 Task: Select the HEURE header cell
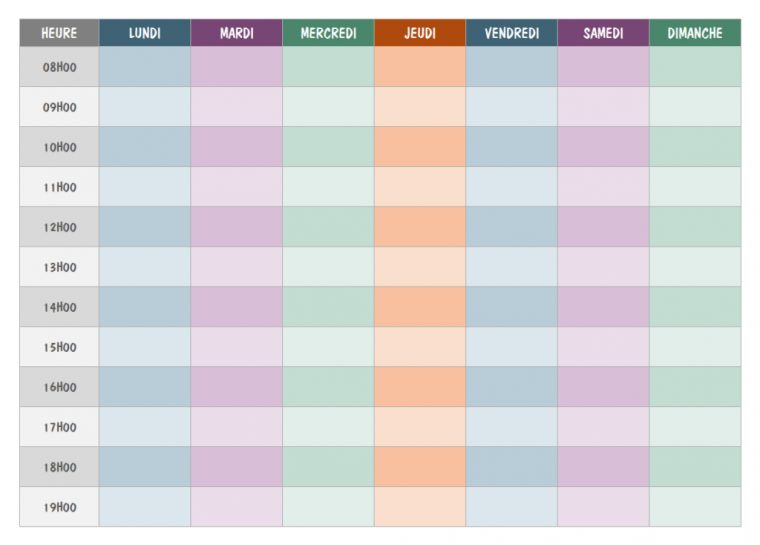pyautogui.click(x=59, y=33)
